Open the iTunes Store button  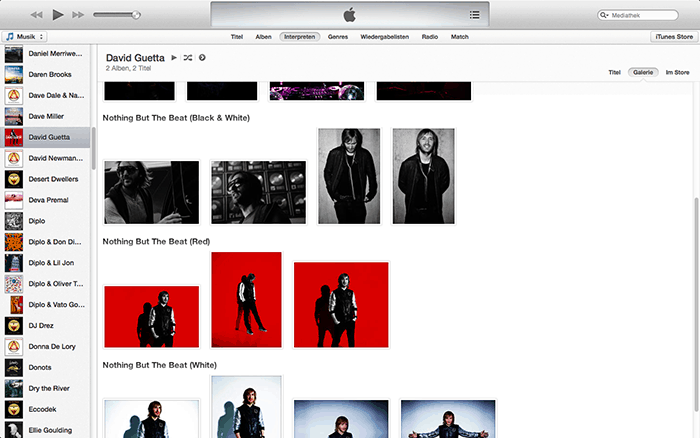tap(674, 37)
